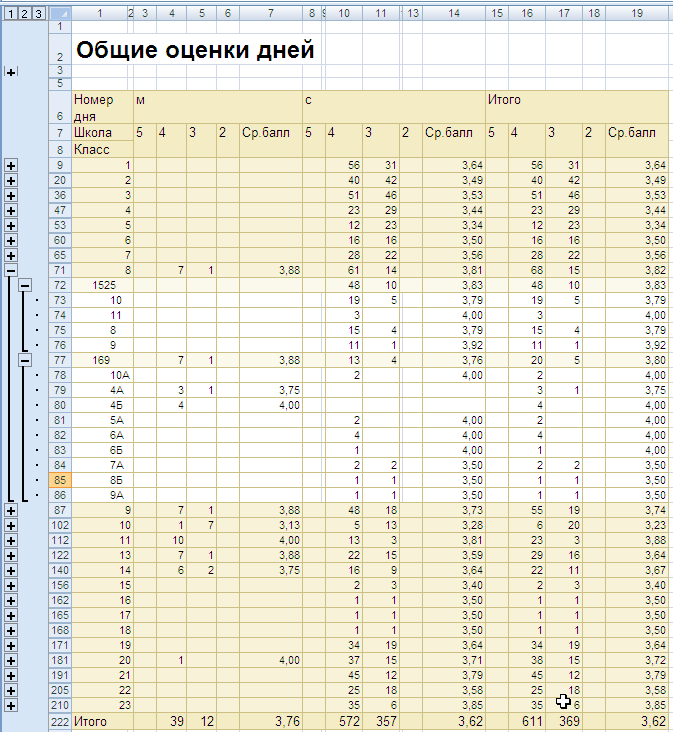The image size is (673, 732).
Task: Show outline level 3 rows
Action: pos(38,14)
